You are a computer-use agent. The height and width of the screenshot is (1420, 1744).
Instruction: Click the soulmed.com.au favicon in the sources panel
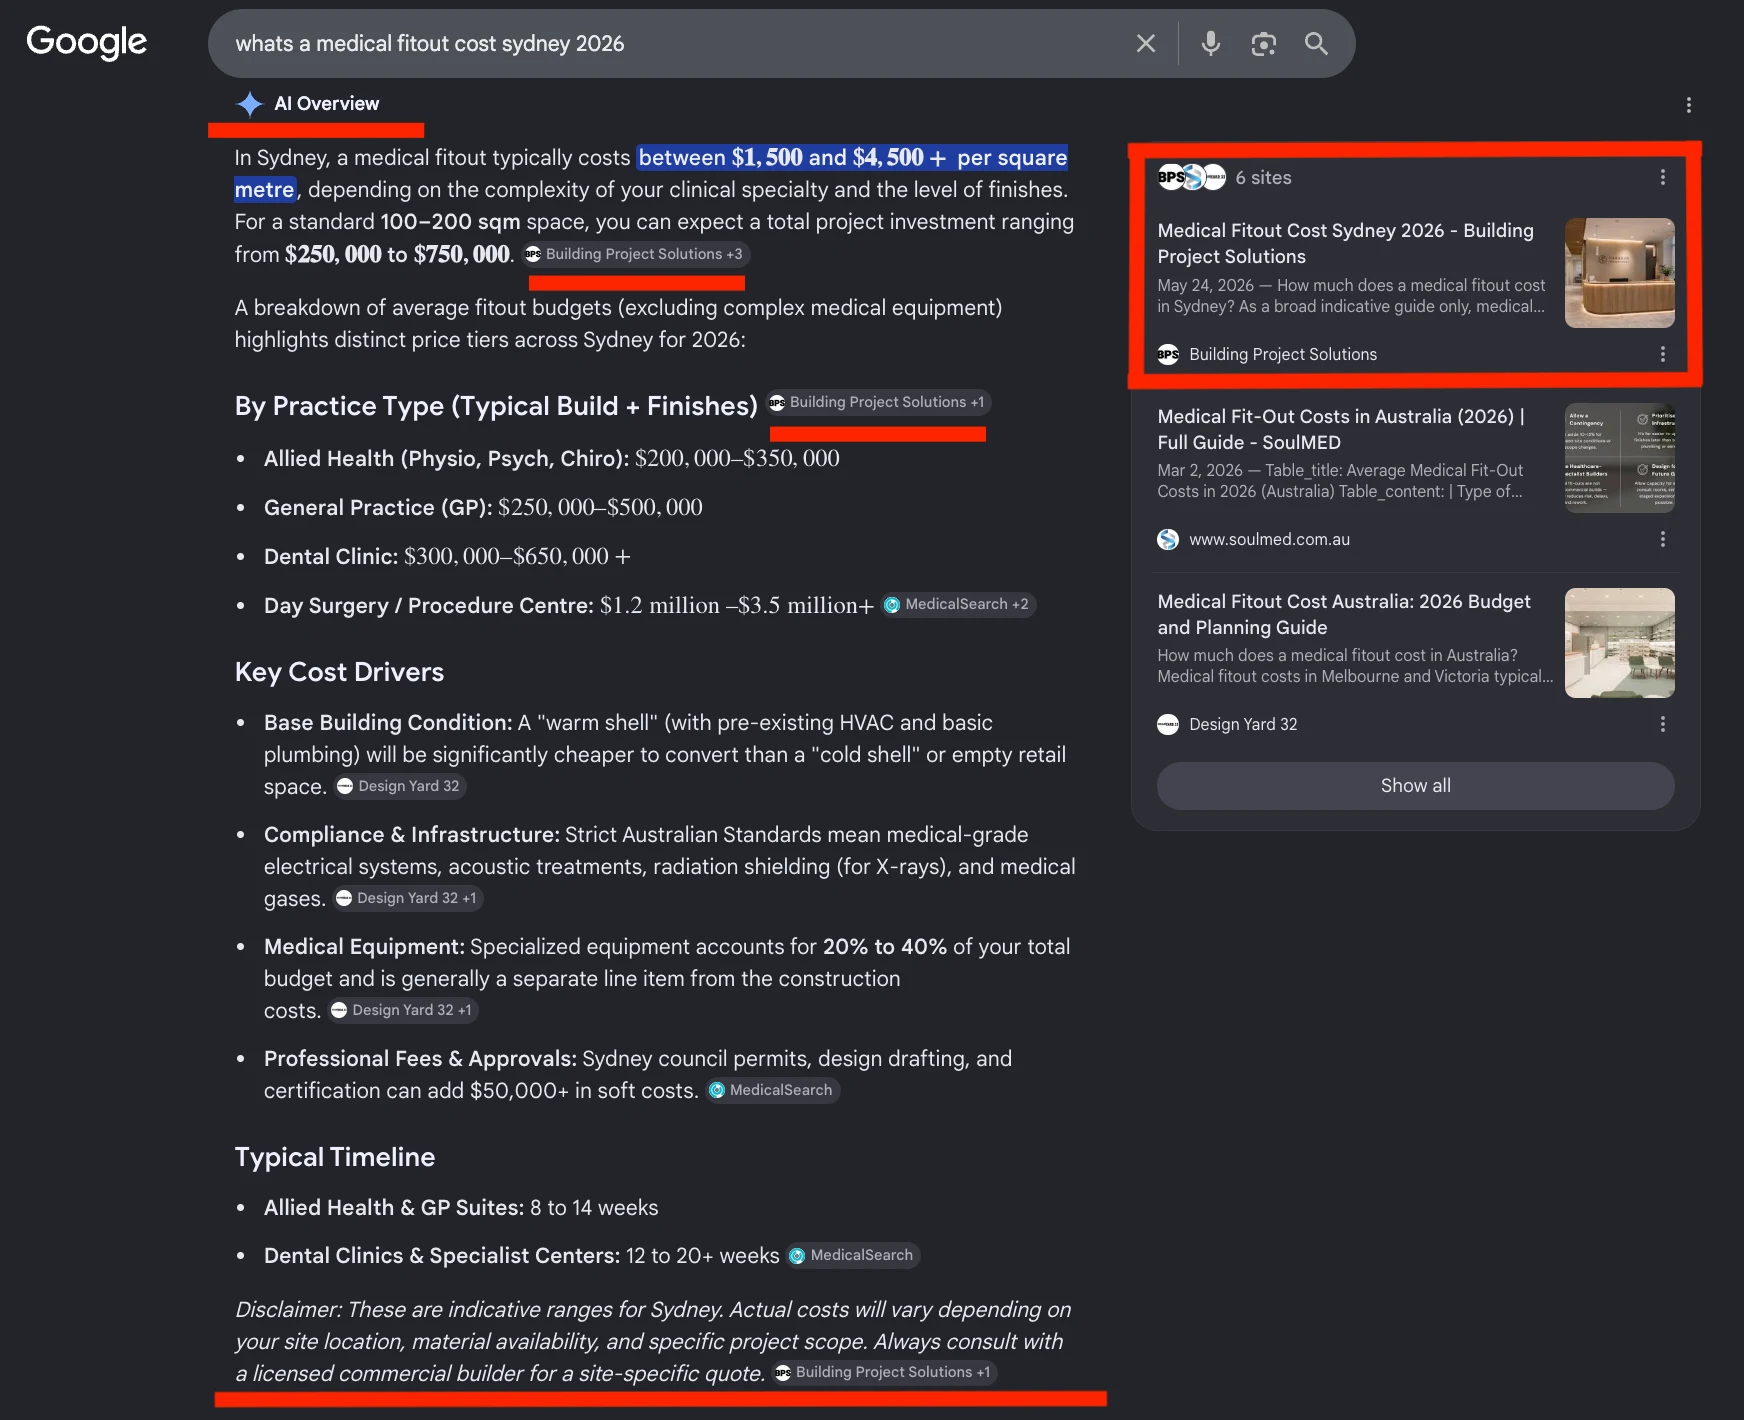point(1168,539)
